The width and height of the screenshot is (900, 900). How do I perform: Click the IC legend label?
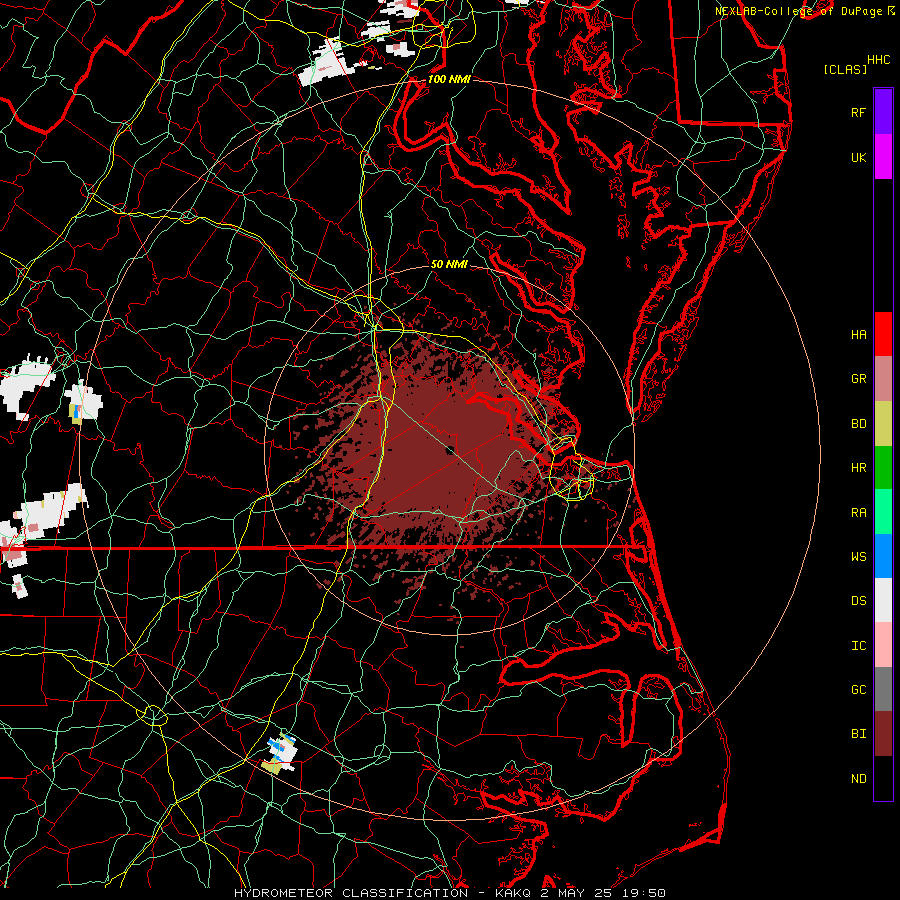pos(858,646)
